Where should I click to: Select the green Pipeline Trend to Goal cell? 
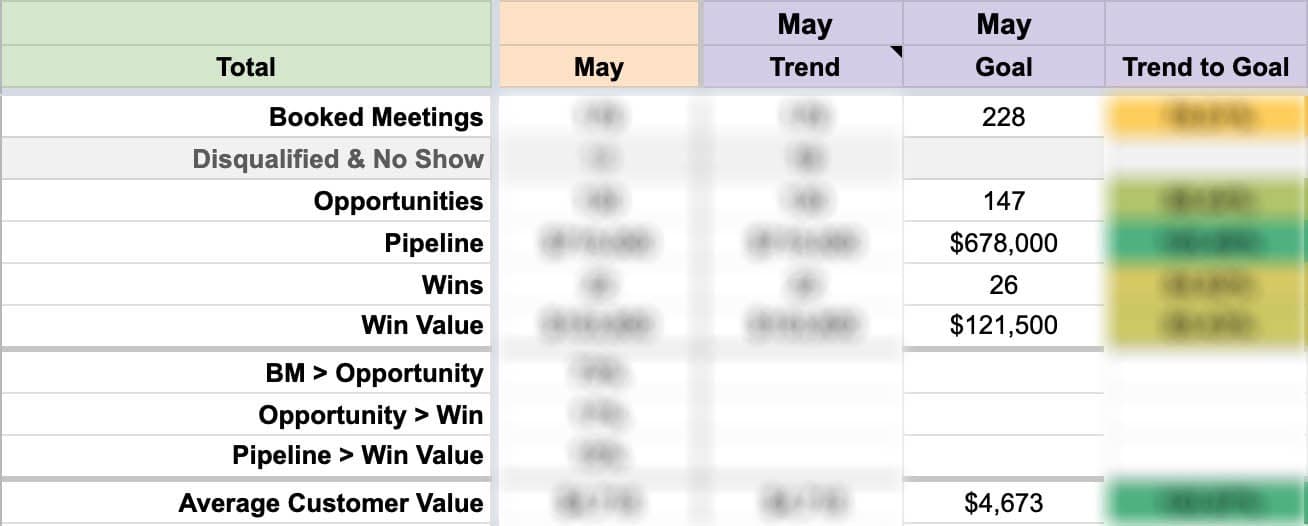[x=1206, y=243]
